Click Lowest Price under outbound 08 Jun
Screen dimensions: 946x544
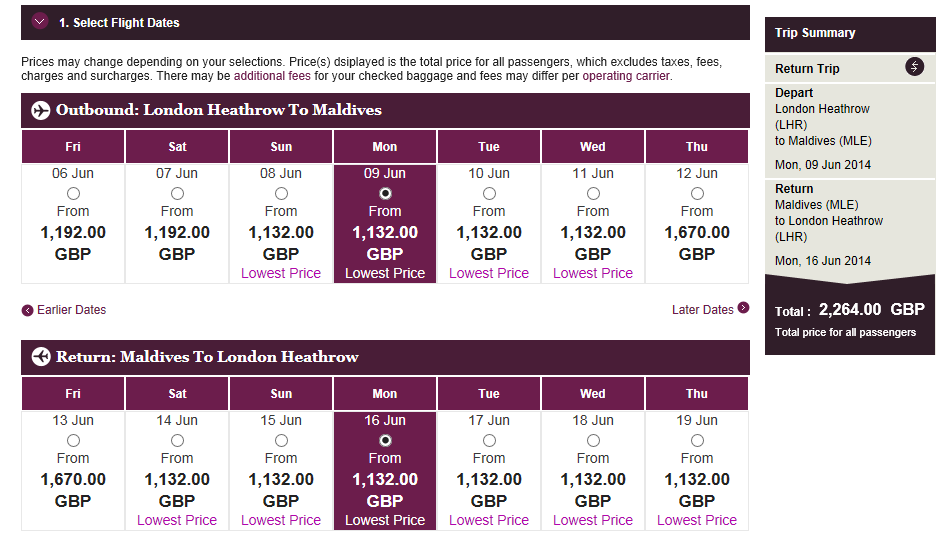(281, 273)
